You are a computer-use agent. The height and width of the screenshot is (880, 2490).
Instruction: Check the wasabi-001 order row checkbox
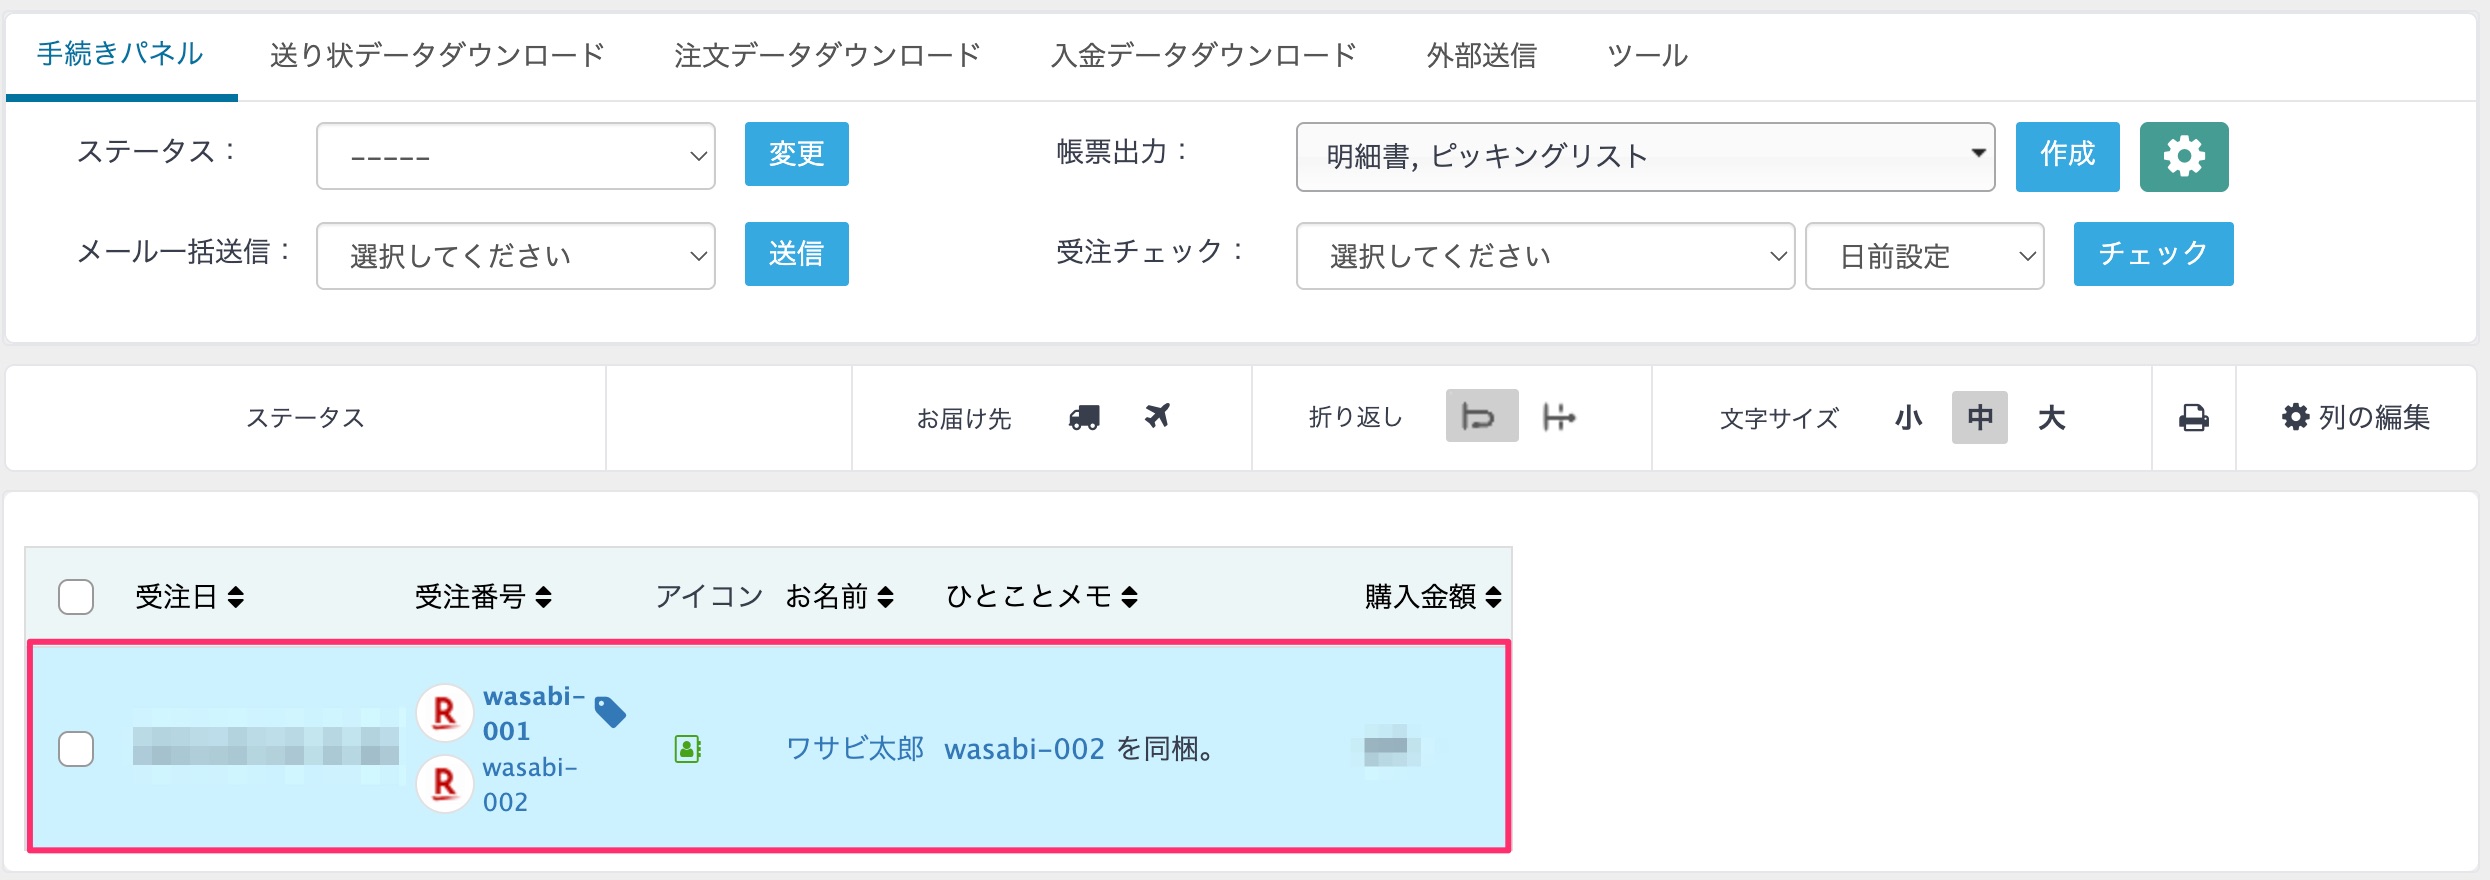pyautogui.click(x=76, y=748)
